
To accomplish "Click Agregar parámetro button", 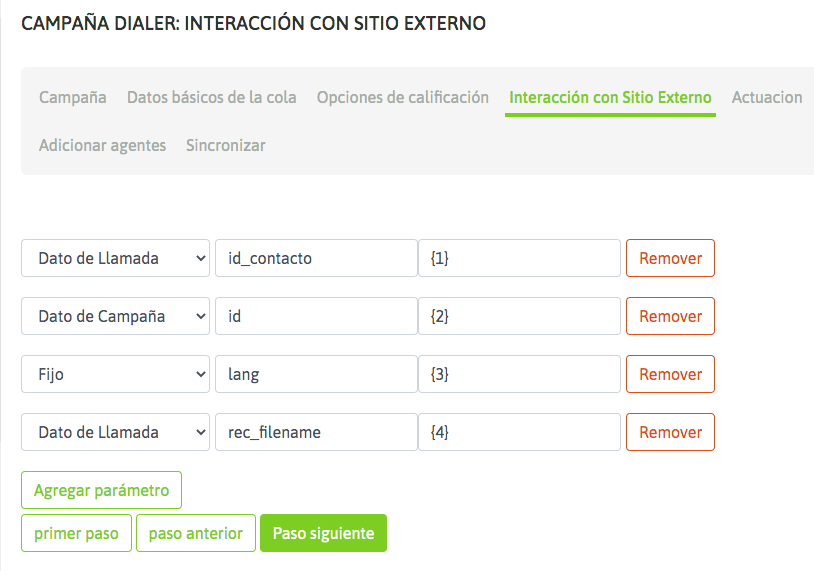I will point(101,491).
